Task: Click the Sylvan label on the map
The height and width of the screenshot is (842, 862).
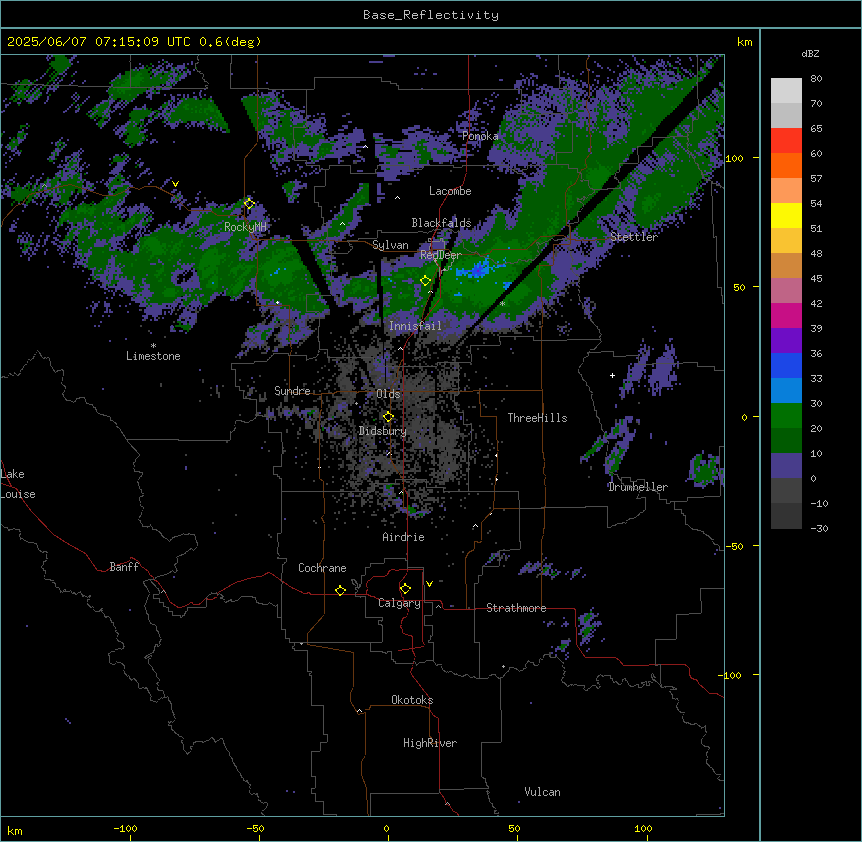Action: point(390,245)
